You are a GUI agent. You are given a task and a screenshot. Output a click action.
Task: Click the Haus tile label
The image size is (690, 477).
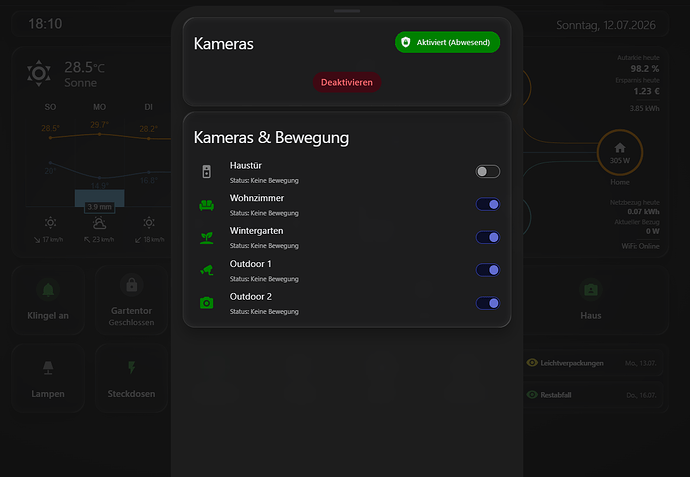pyautogui.click(x=591, y=316)
